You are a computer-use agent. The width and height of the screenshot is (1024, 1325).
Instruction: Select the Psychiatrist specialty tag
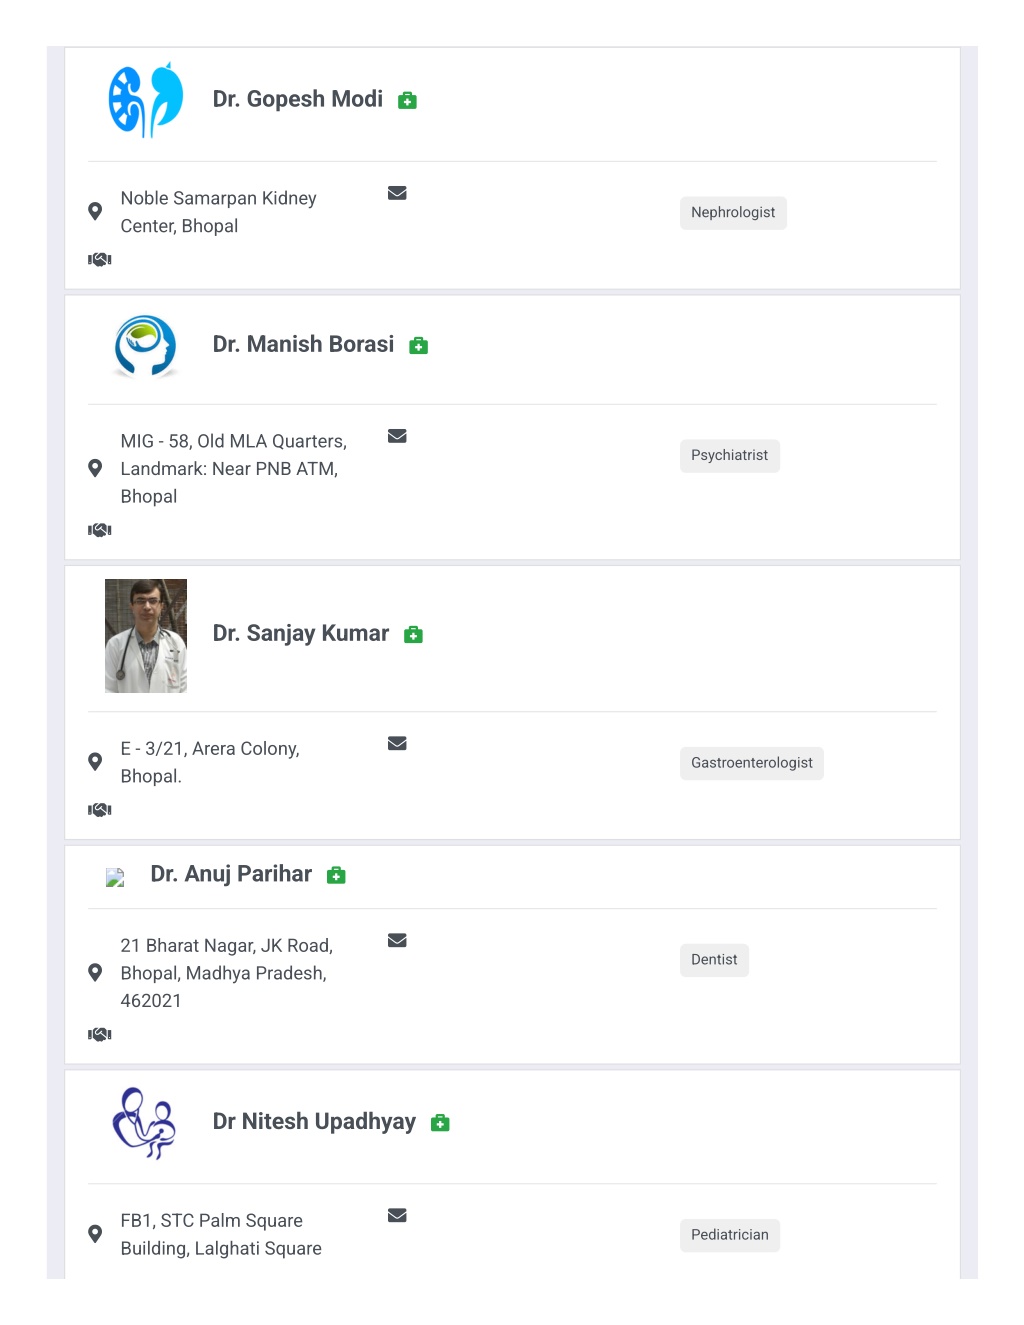730,456
